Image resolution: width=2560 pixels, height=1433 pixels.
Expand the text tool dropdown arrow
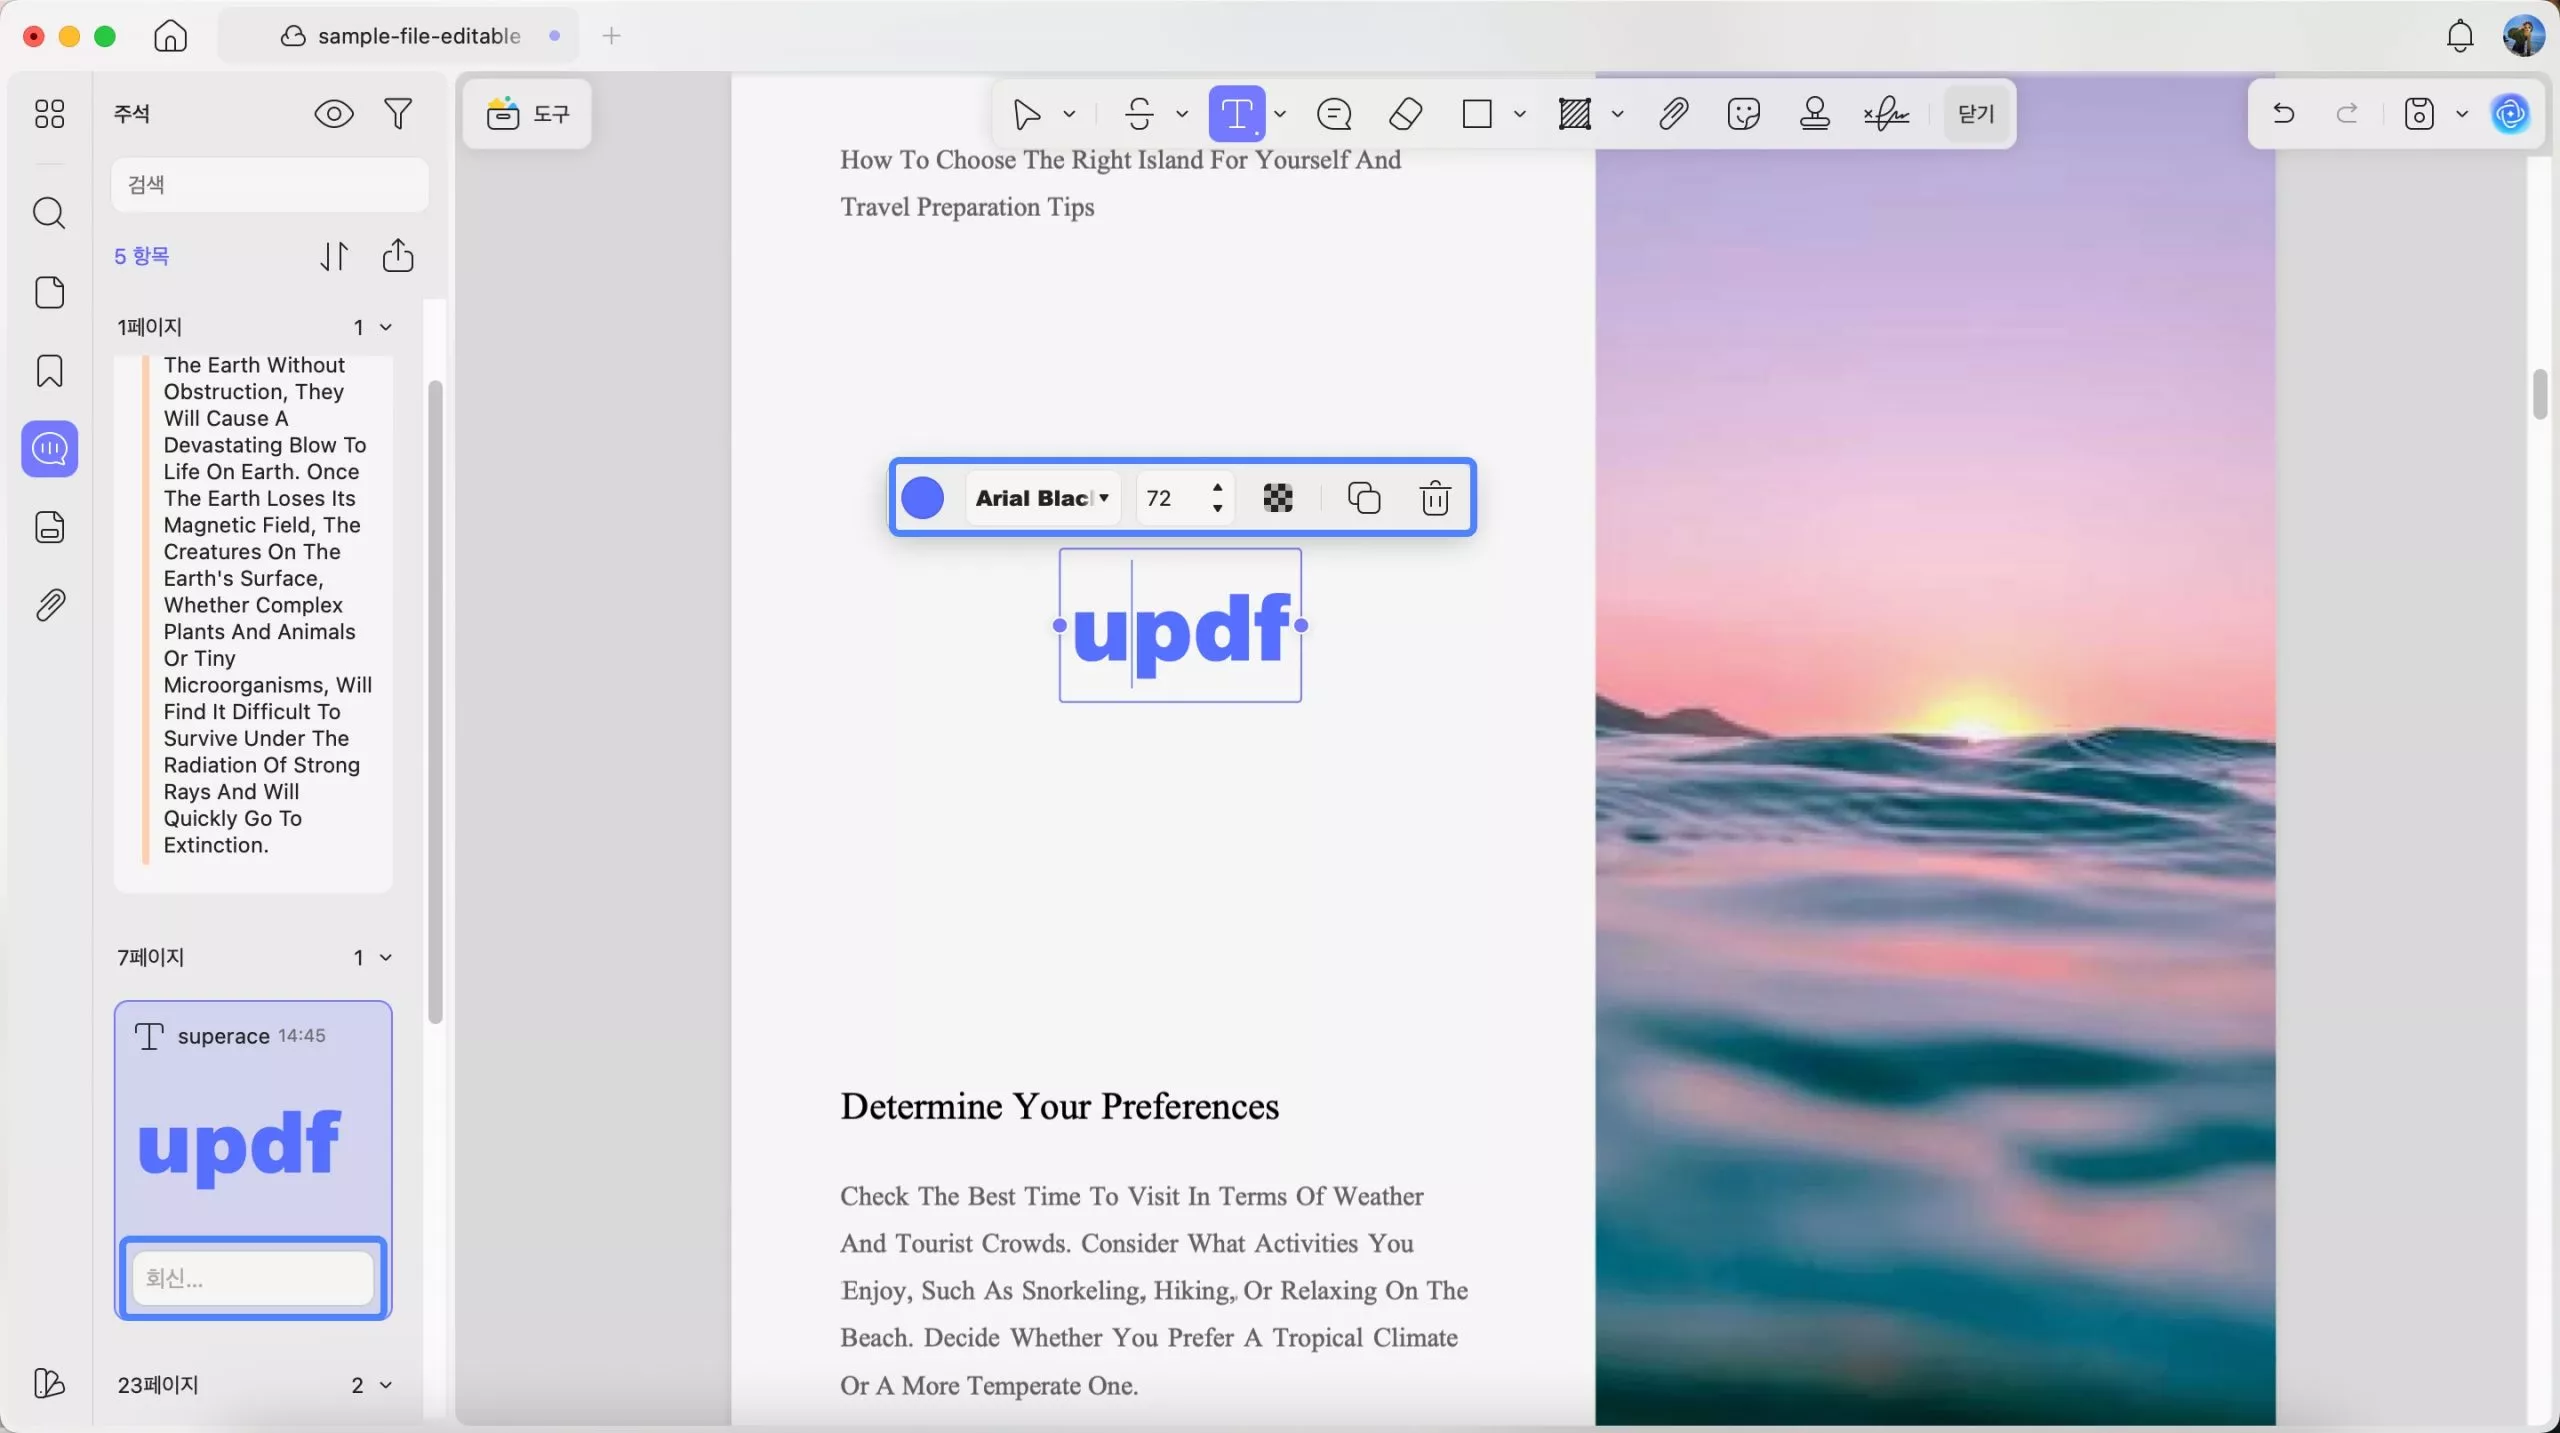pyautogui.click(x=1280, y=114)
